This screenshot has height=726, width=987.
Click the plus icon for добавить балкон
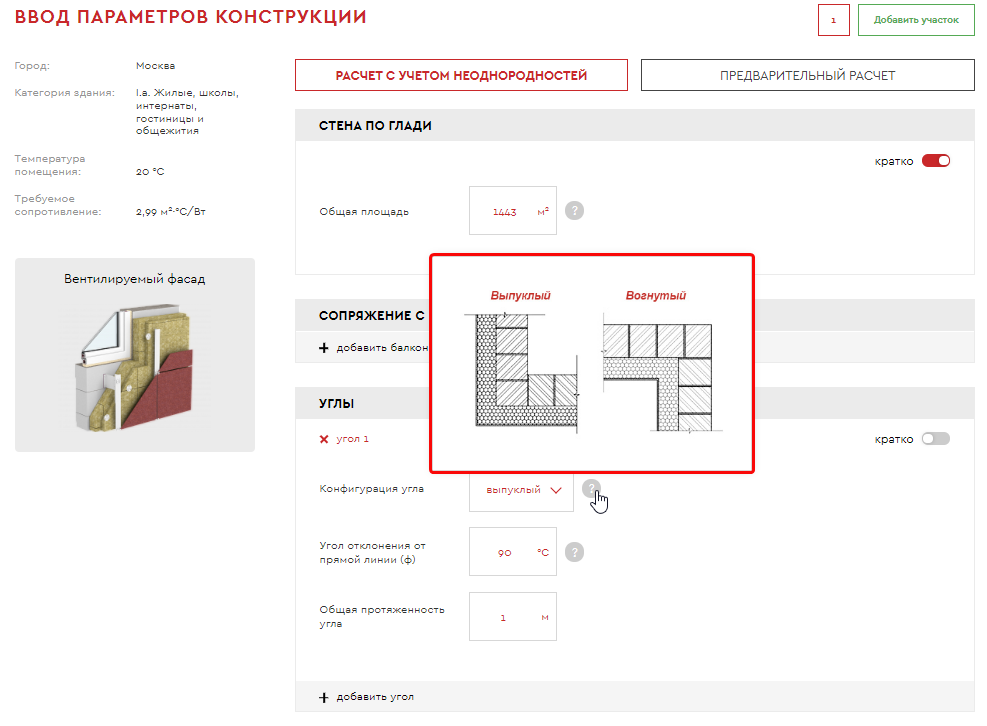pyautogui.click(x=323, y=348)
